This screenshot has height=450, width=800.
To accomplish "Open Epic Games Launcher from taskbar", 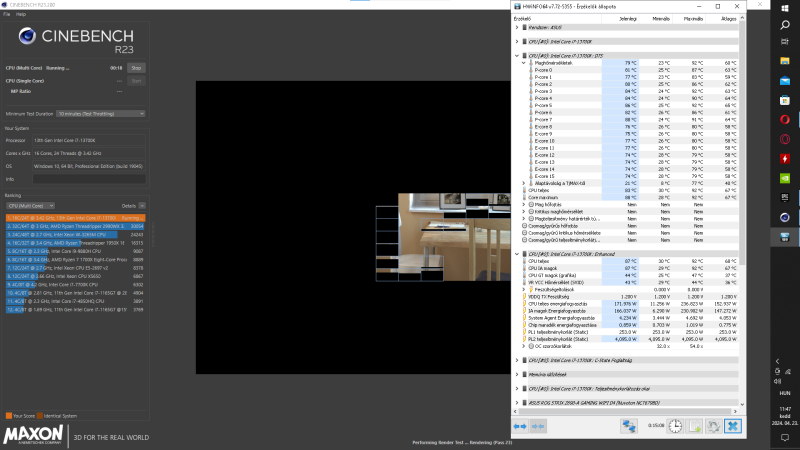I will click(785, 197).
